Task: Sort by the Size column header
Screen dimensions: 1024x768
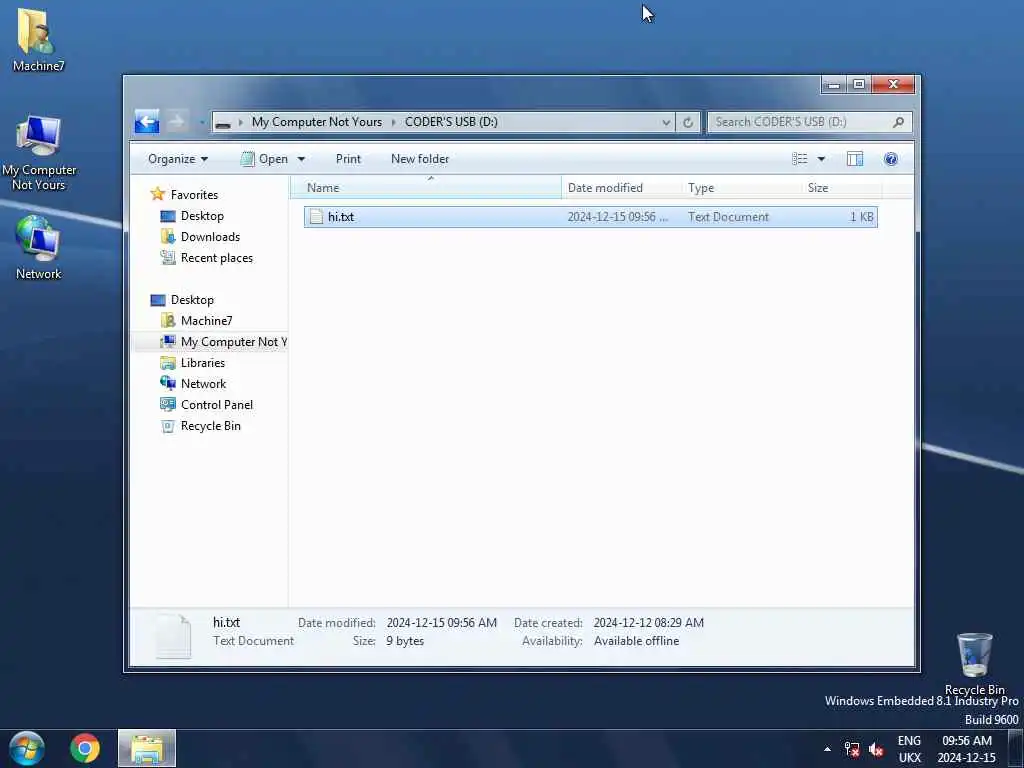Action: click(842, 187)
